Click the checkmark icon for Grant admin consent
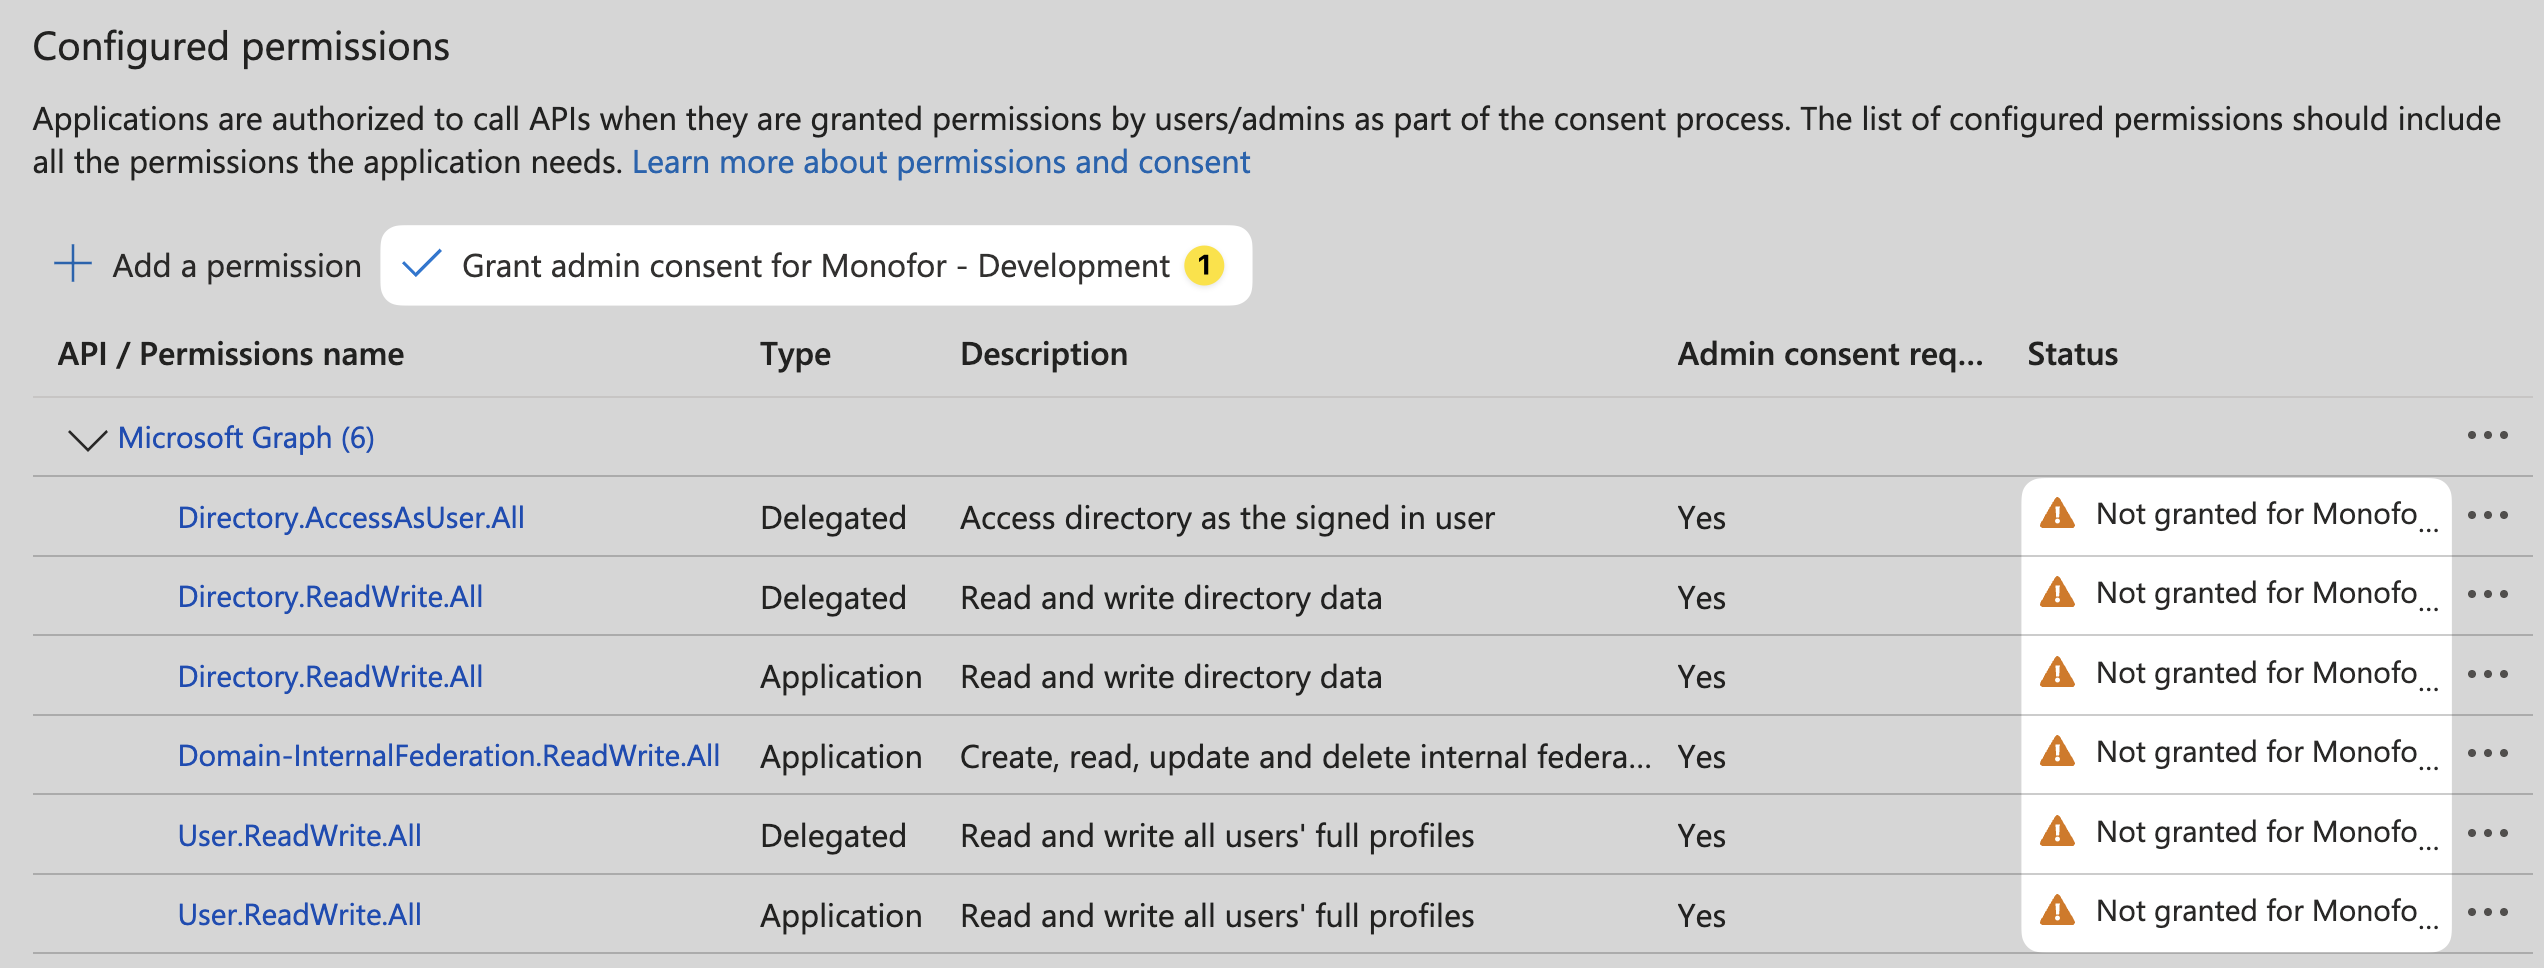Screen dimensions: 2544x968 tap(421, 265)
